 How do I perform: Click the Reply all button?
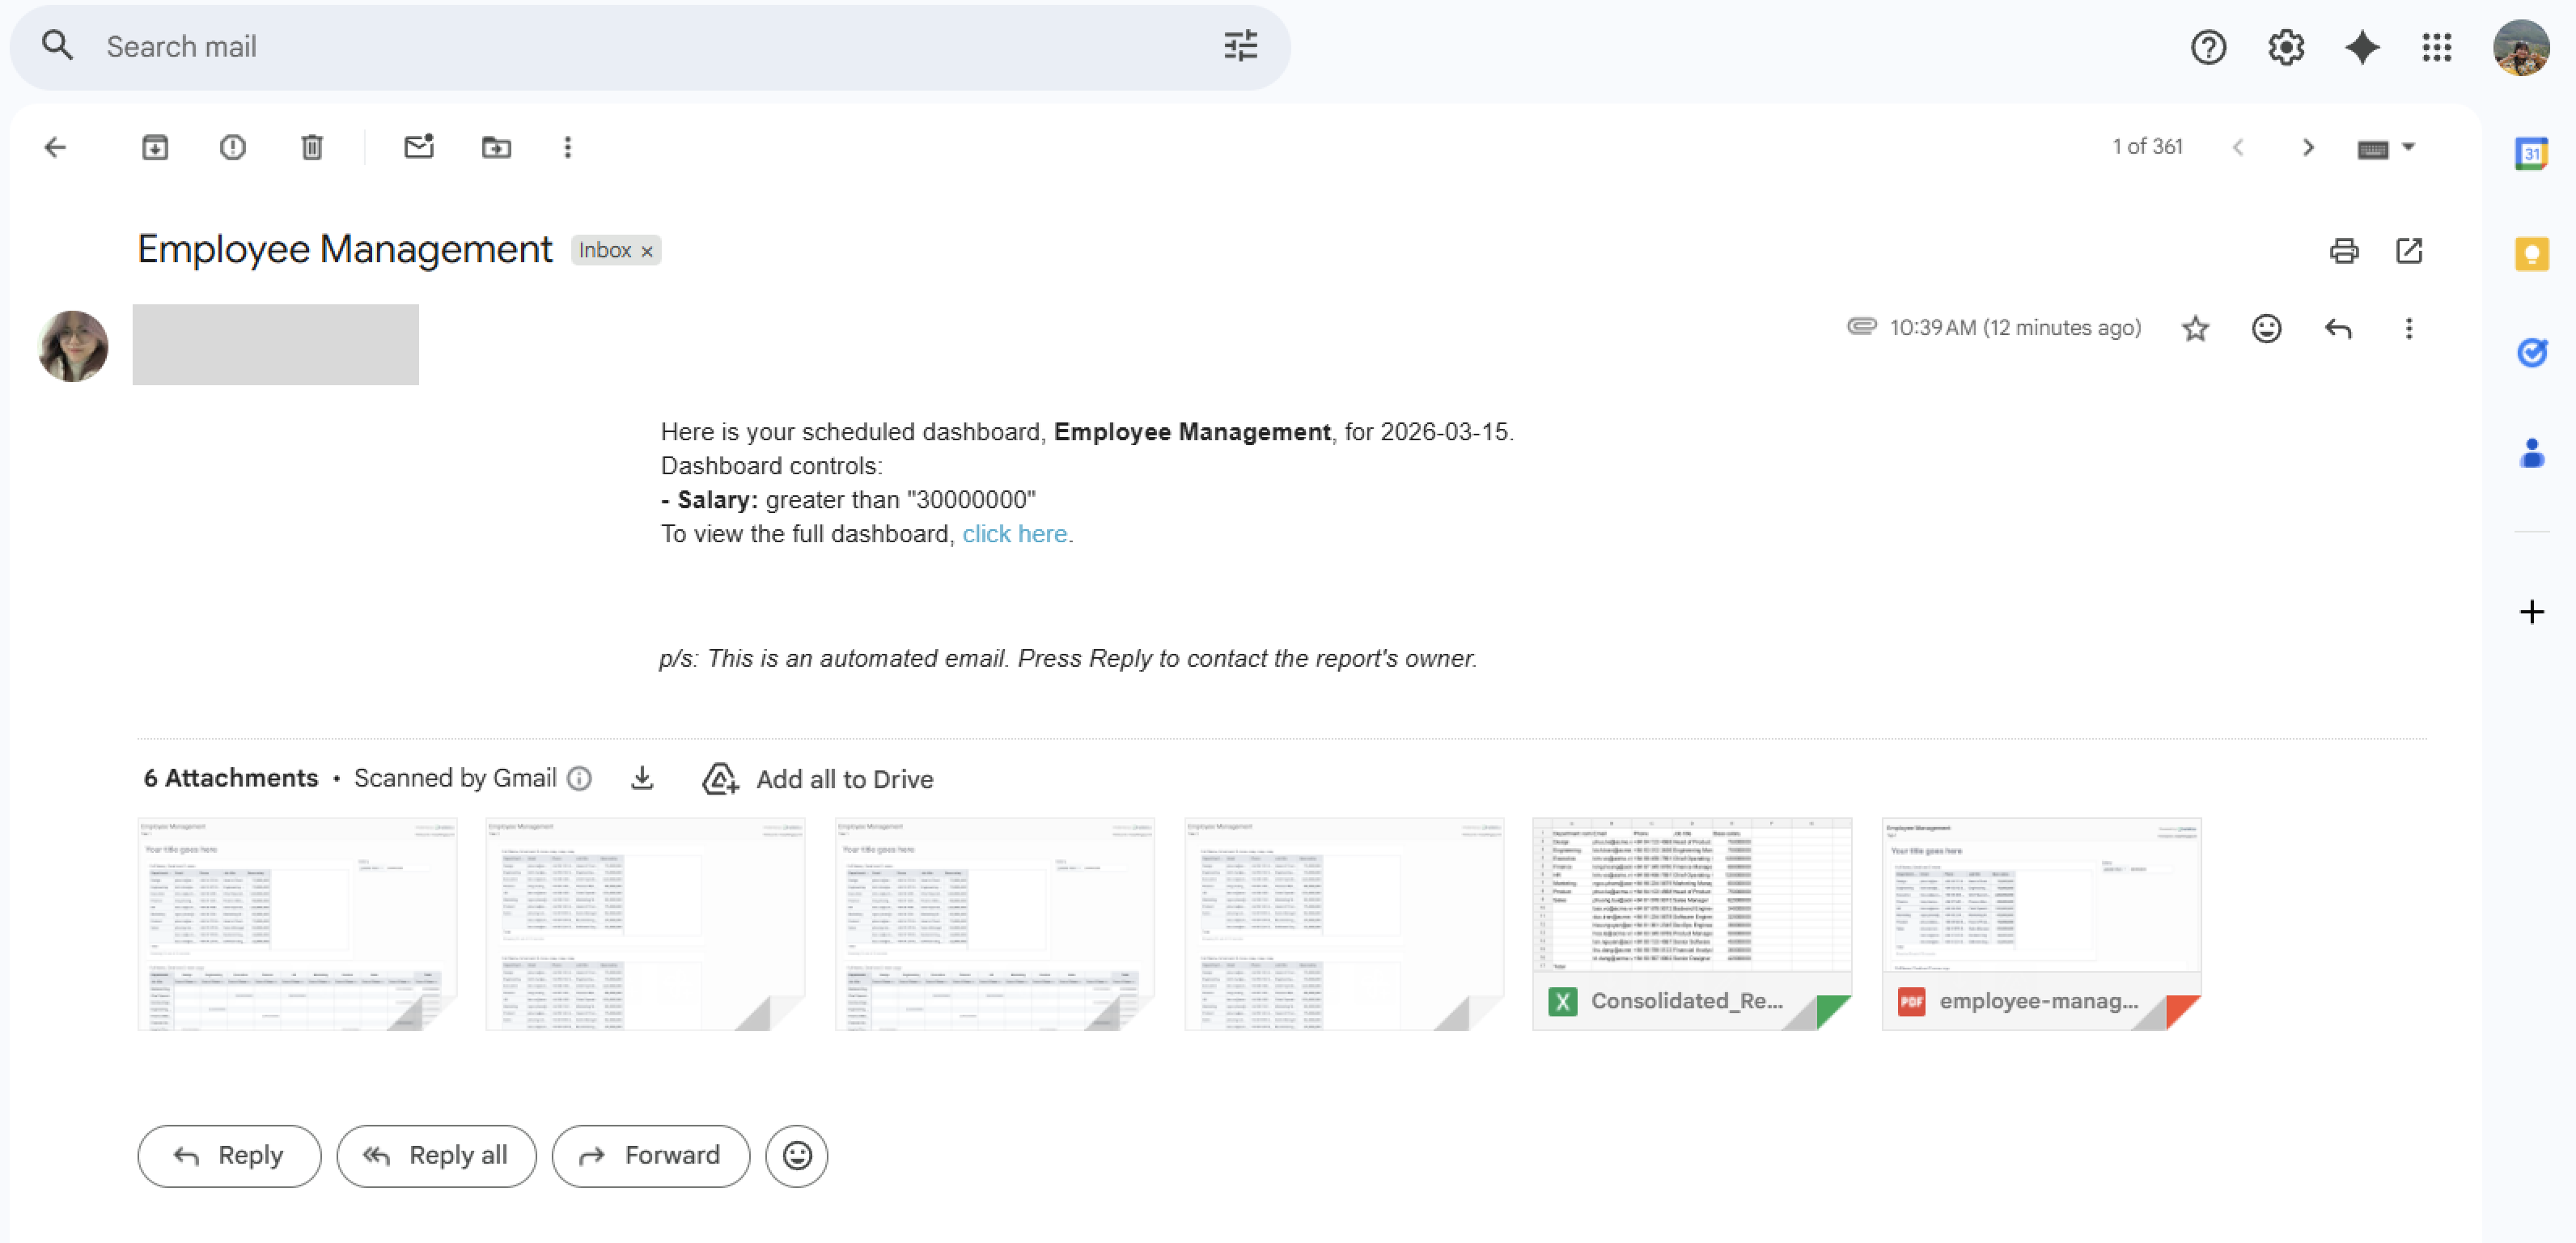point(436,1155)
